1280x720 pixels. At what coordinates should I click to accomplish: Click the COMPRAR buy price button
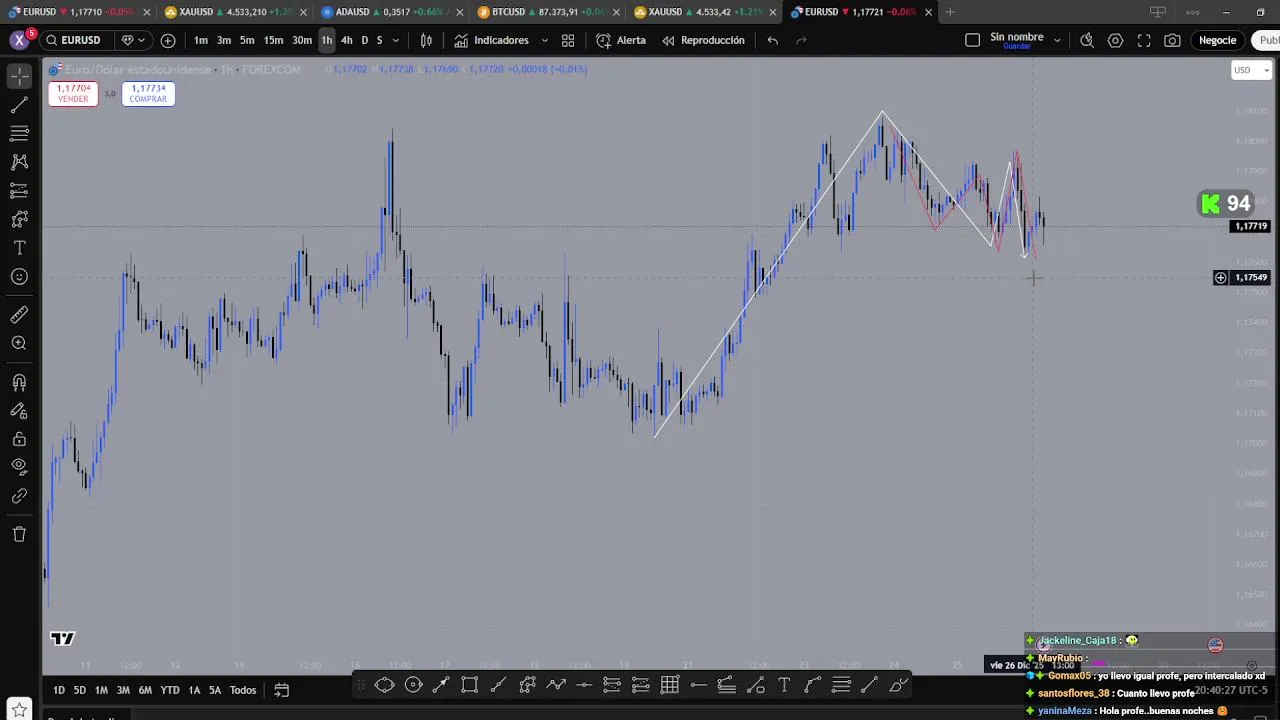(x=148, y=93)
